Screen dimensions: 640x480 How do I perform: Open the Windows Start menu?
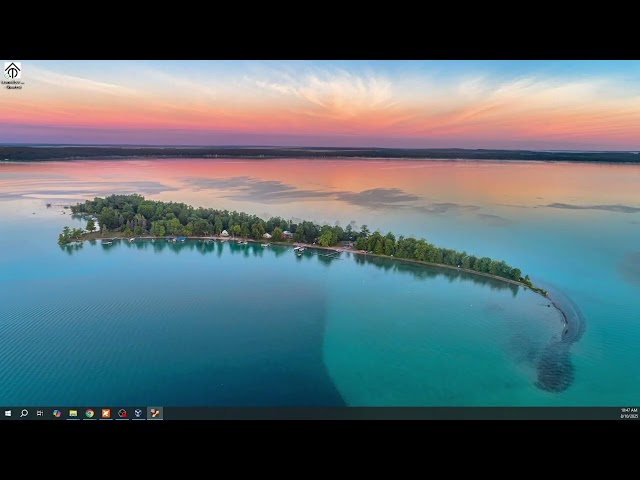pyautogui.click(x=8, y=413)
